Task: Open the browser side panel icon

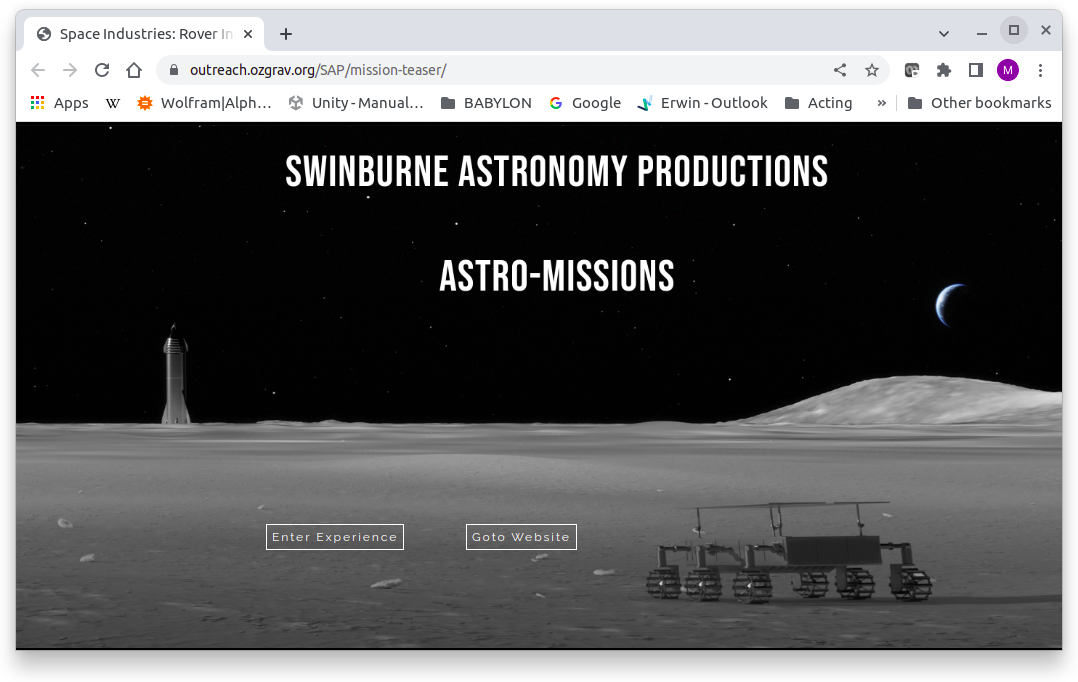Action: pyautogui.click(x=975, y=70)
